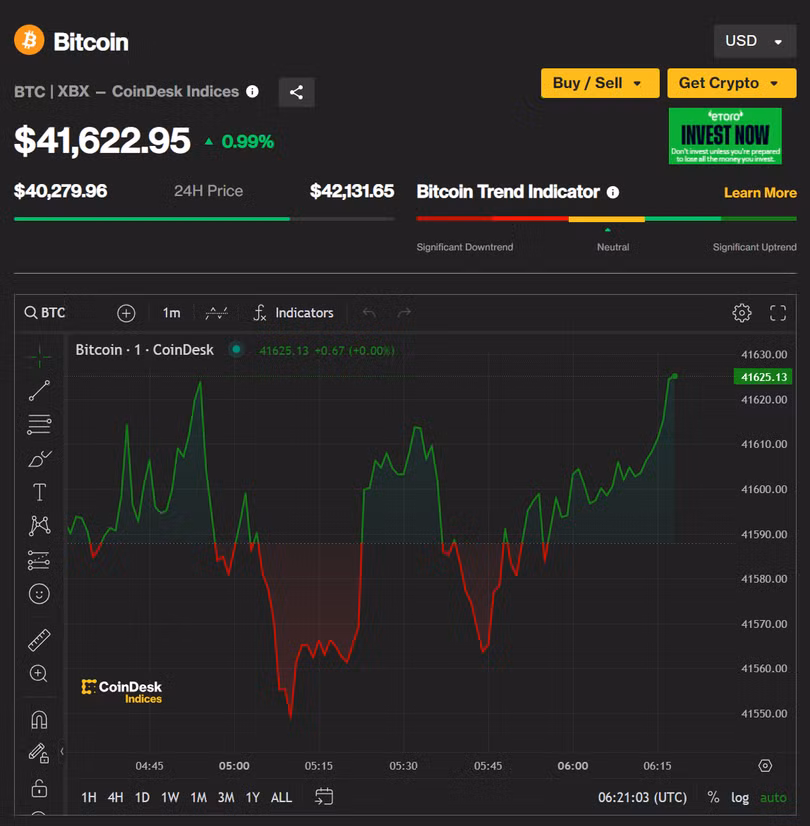Enter fullscreen chart mode

click(x=778, y=313)
